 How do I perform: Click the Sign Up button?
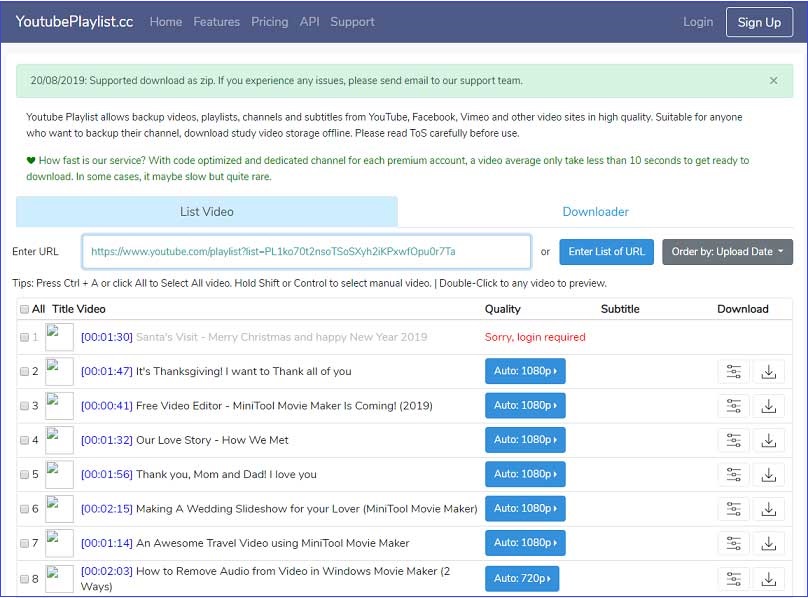coord(759,22)
